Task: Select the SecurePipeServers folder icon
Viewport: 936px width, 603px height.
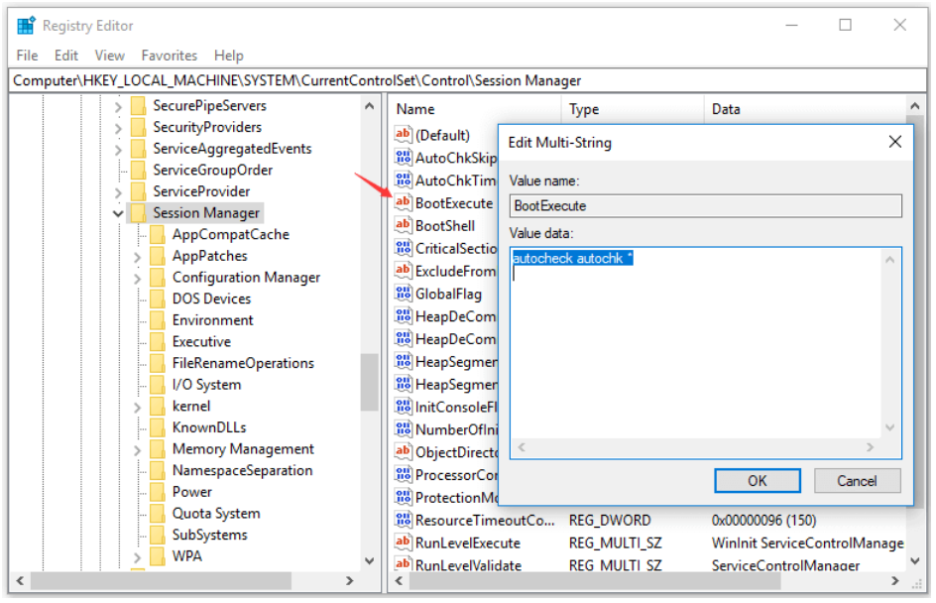Action: pyautogui.click(x=138, y=106)
